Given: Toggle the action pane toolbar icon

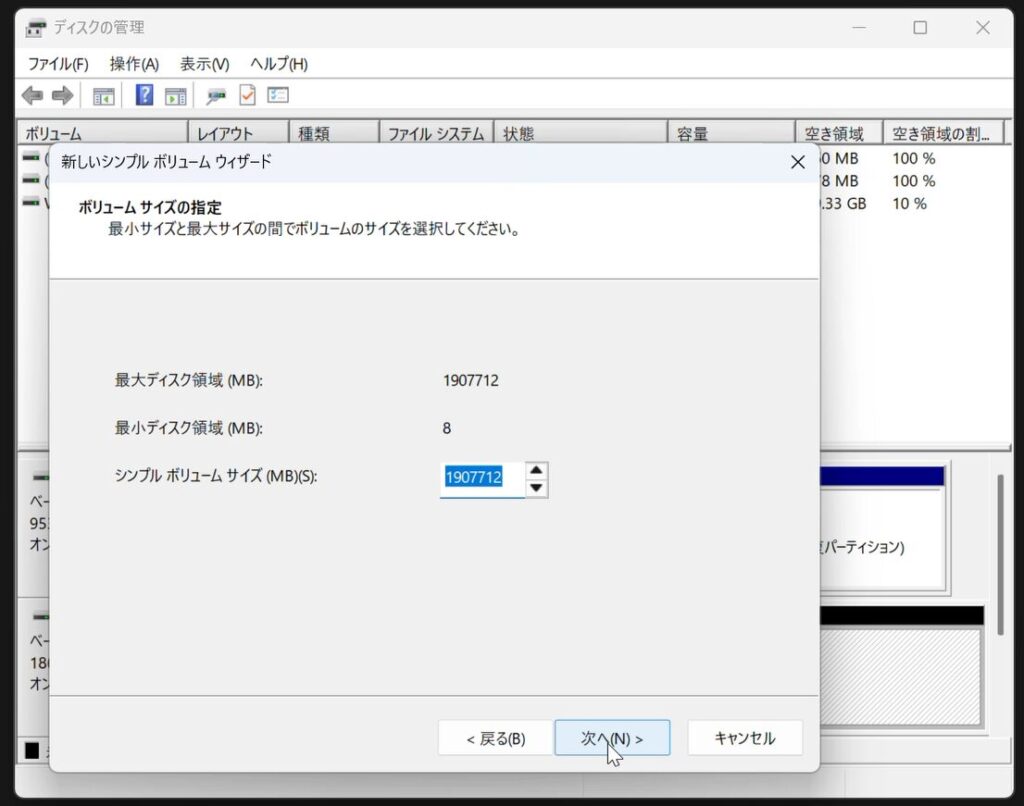Looking at the screenshot, I should pyautogui.click(x=176, y=96).
